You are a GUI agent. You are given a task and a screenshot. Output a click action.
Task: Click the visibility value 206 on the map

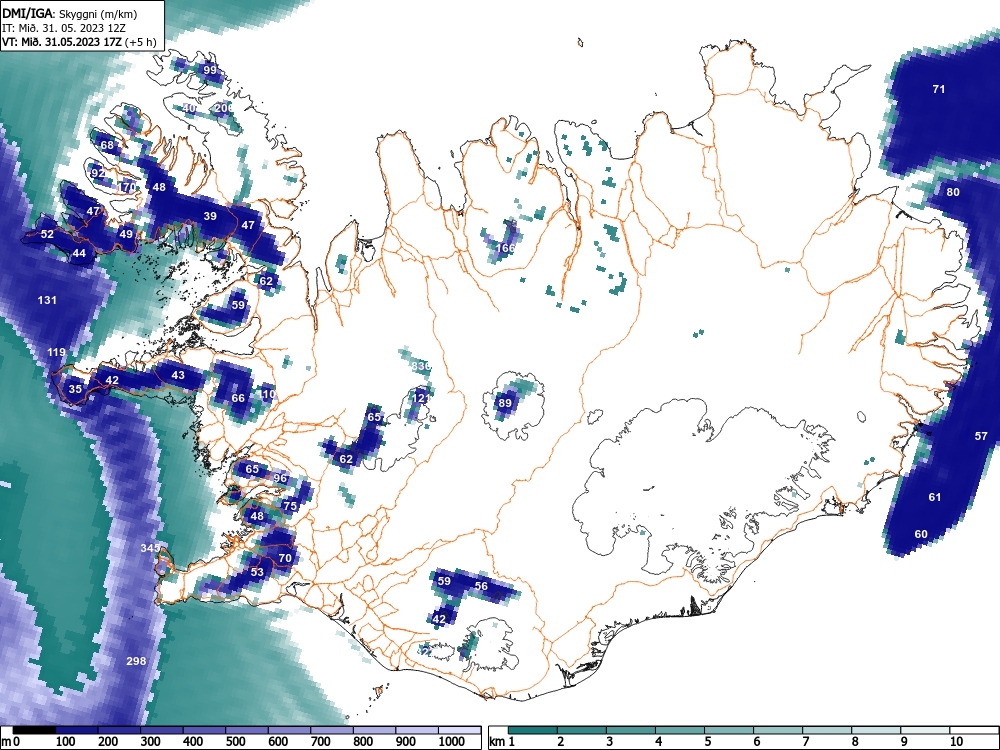[x=224, y=108]
